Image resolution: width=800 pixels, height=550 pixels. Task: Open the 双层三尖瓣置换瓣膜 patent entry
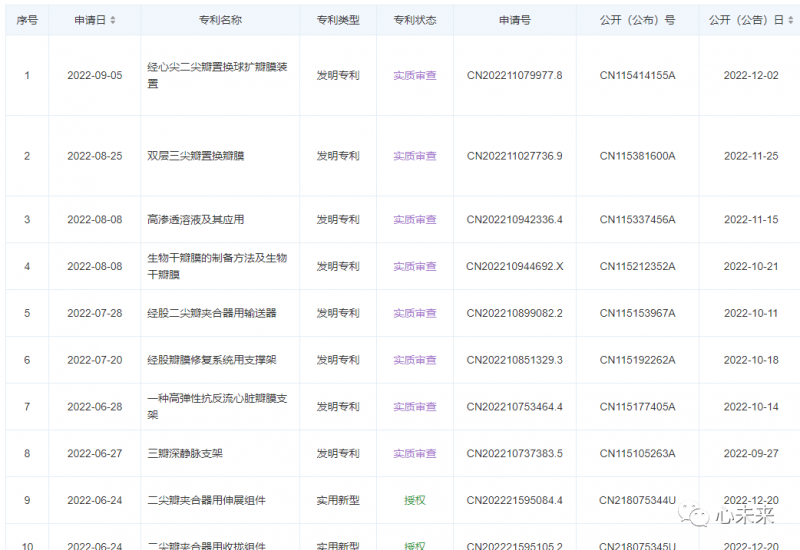point(196,156)
